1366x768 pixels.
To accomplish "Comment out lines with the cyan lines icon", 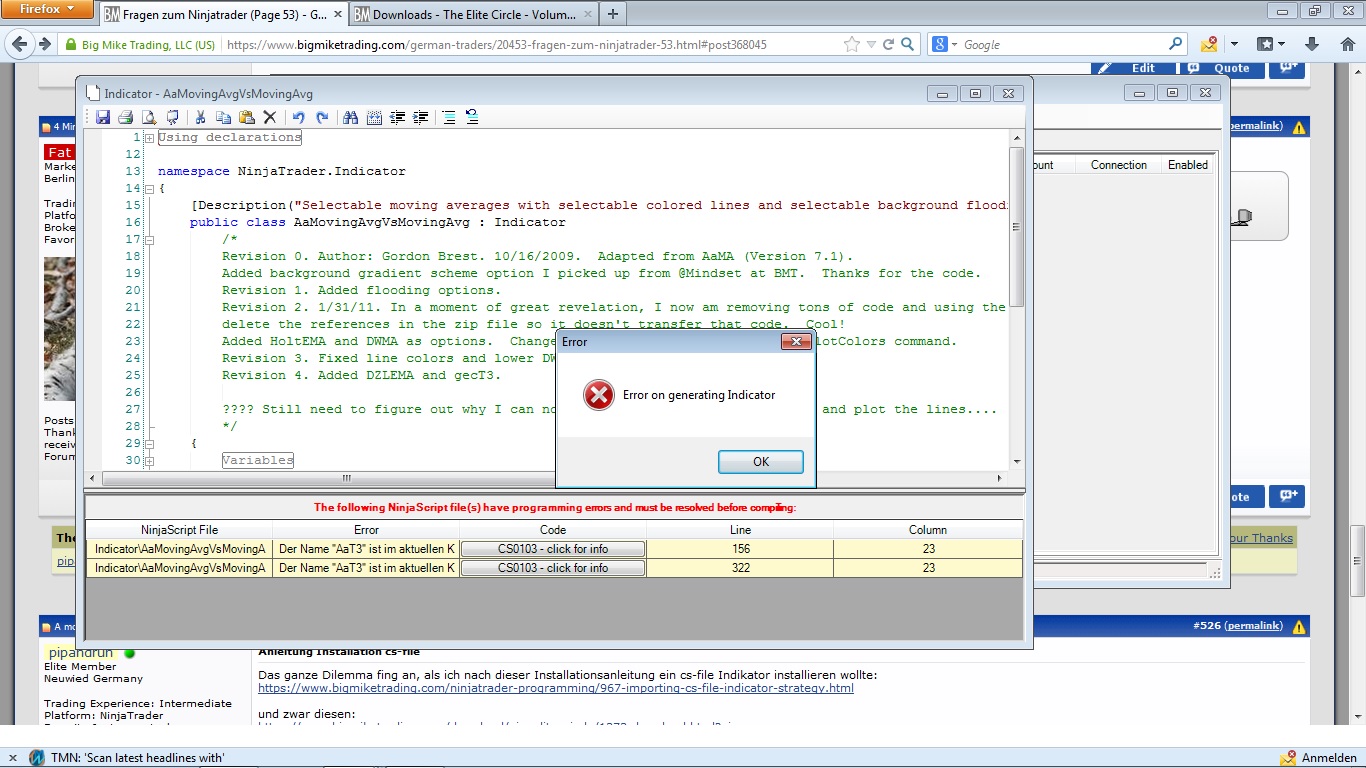I will click(449, 117).
